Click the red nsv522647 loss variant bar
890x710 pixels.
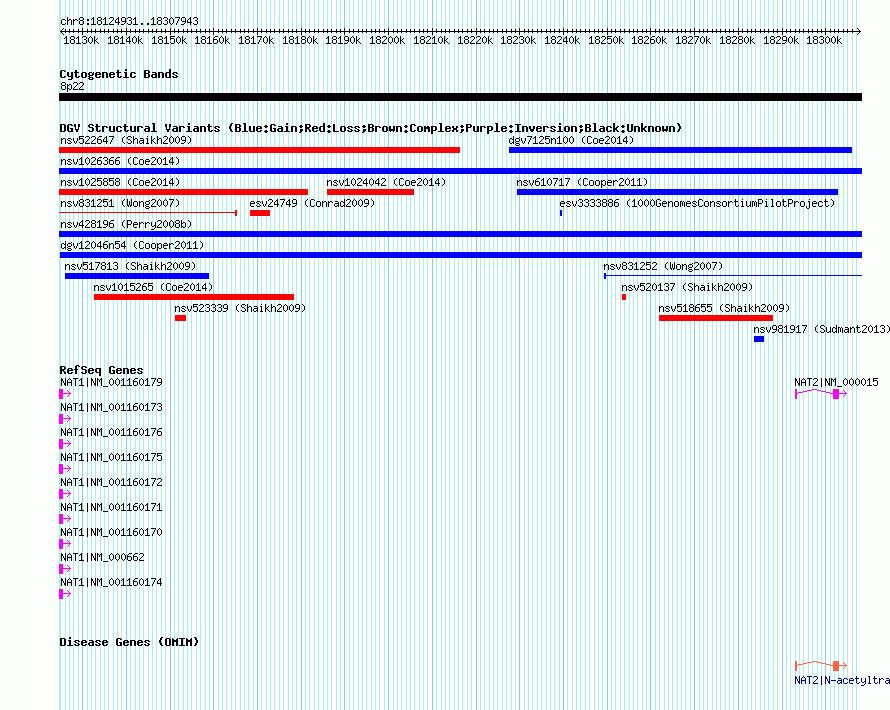(x=259, y=150)
